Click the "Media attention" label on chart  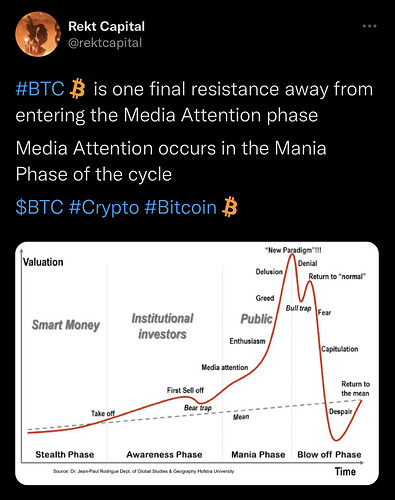coord(225,367)
